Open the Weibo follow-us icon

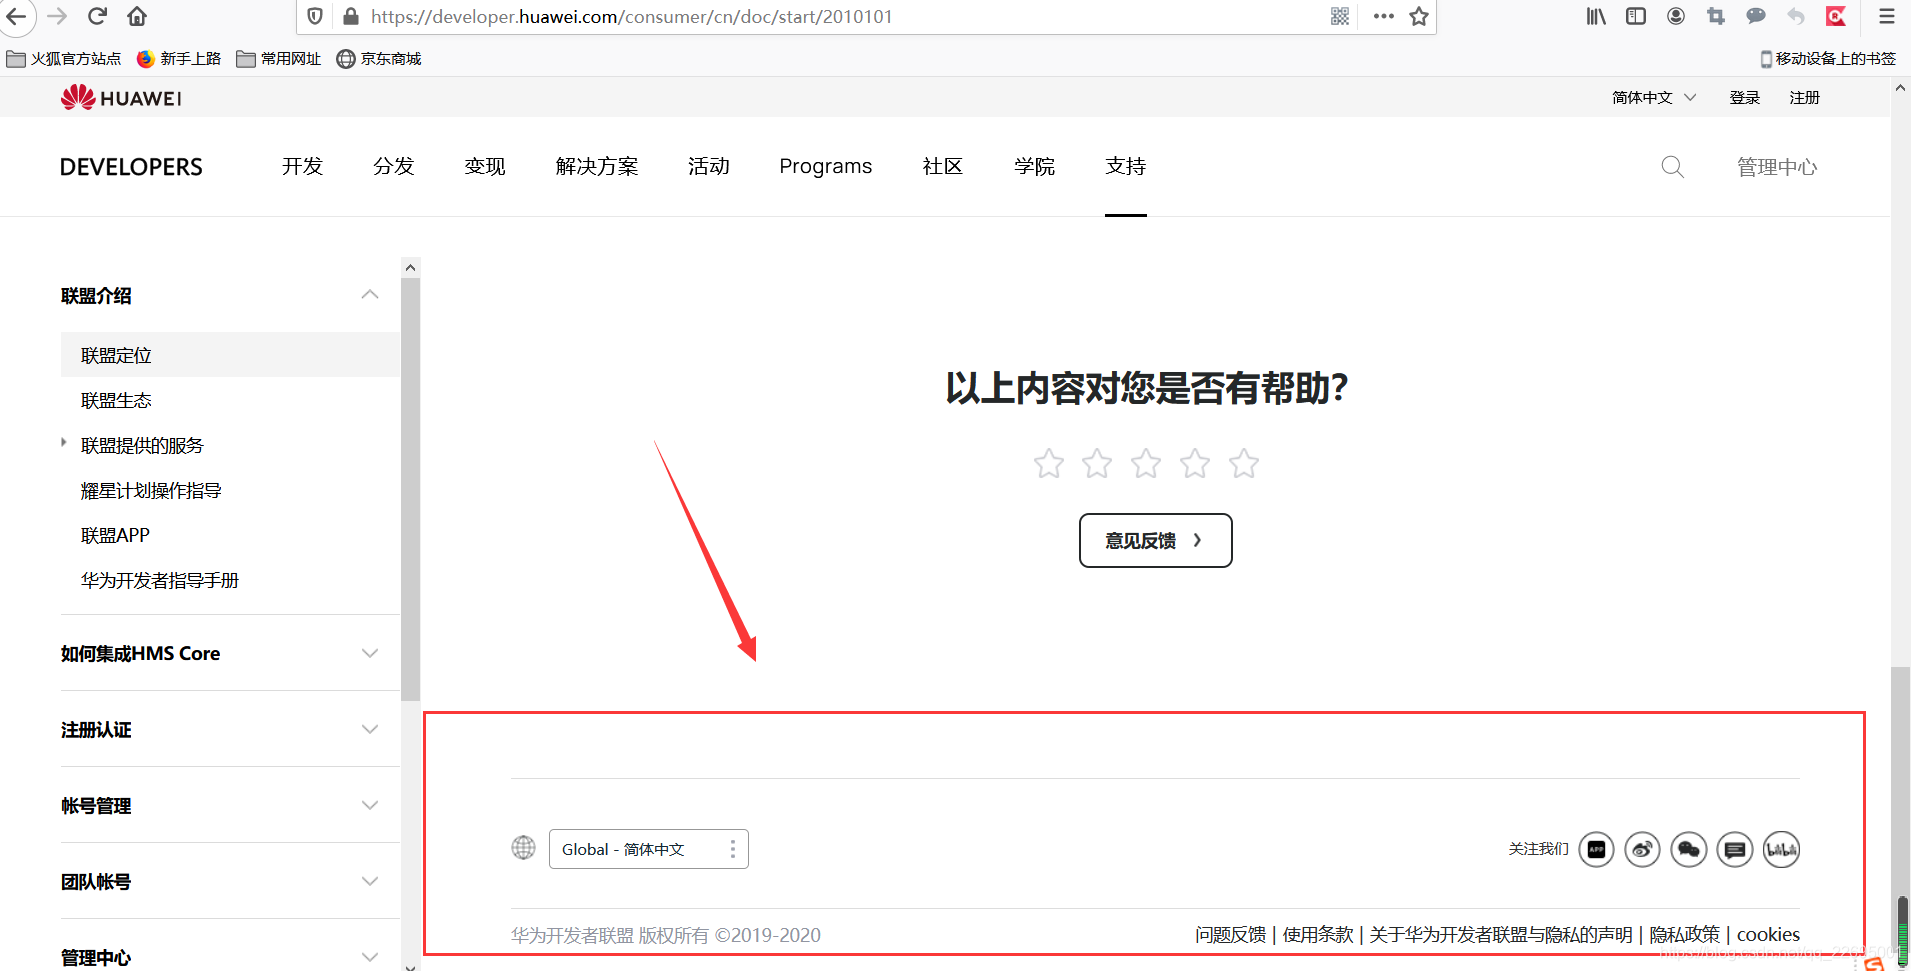pos(1642,850)
